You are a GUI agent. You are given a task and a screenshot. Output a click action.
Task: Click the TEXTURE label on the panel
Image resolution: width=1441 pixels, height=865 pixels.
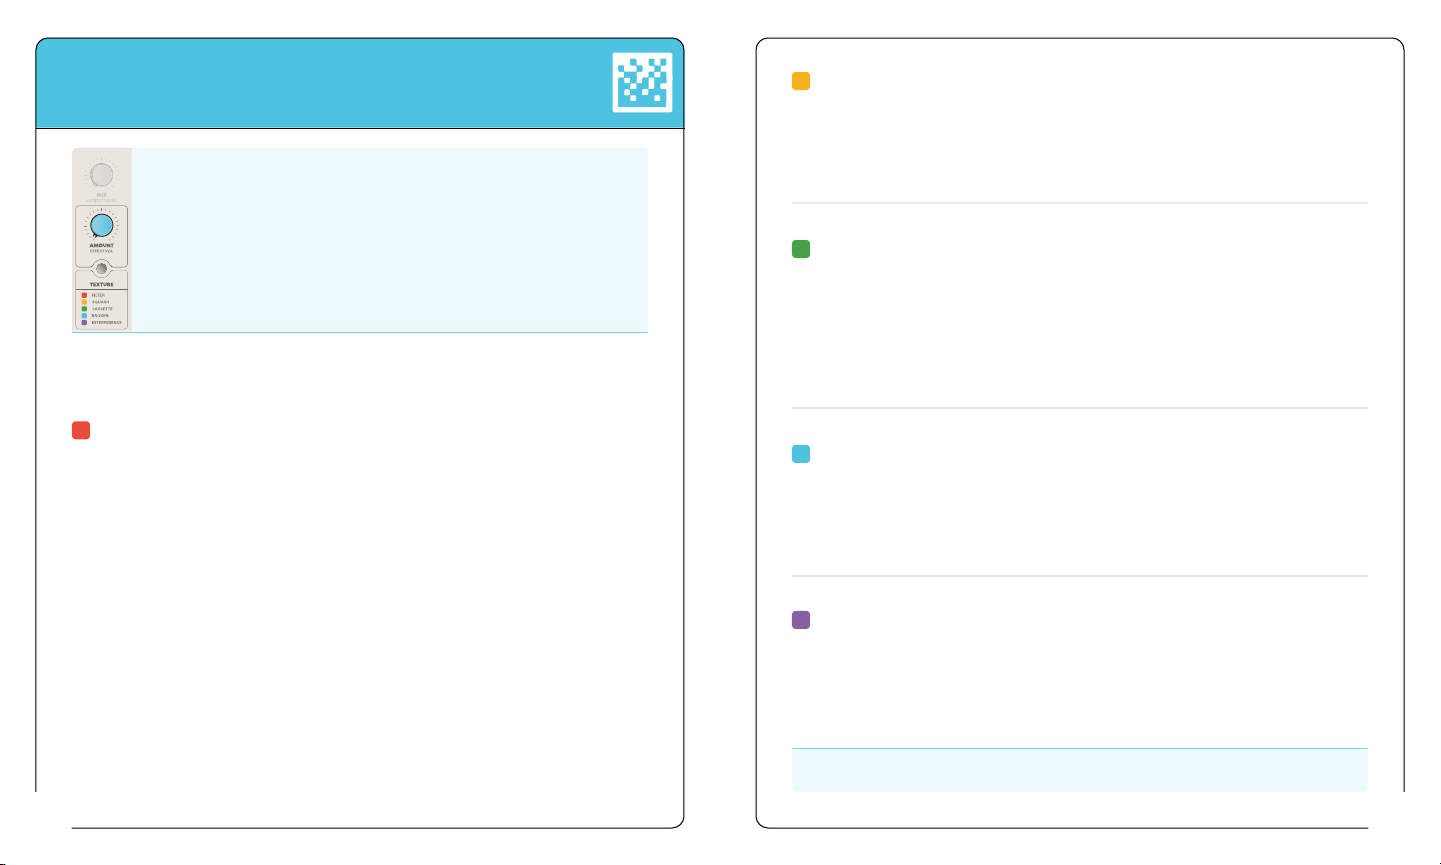click(x=101, y=284)
